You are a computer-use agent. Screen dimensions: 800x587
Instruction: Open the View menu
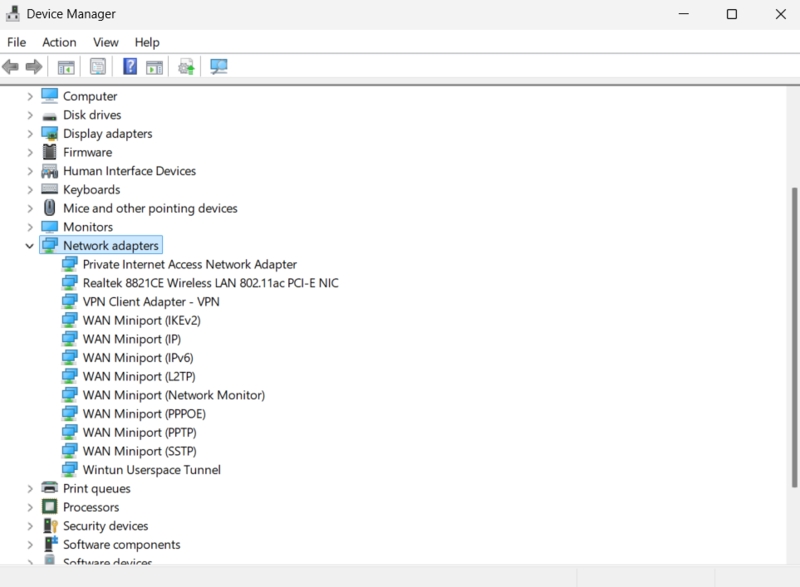pyautogui.click(x=106, y=42)
